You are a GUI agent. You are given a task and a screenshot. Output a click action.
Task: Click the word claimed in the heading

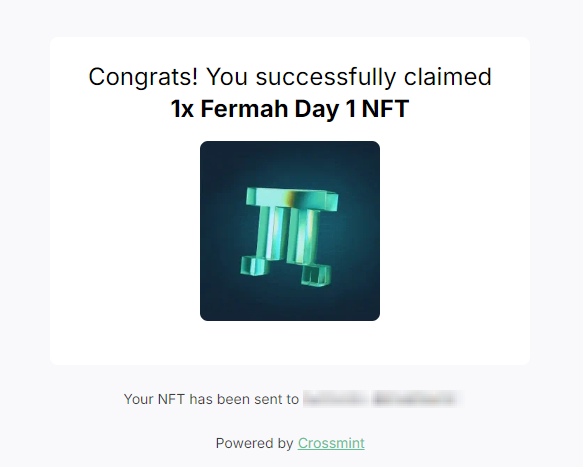point(448,77)
